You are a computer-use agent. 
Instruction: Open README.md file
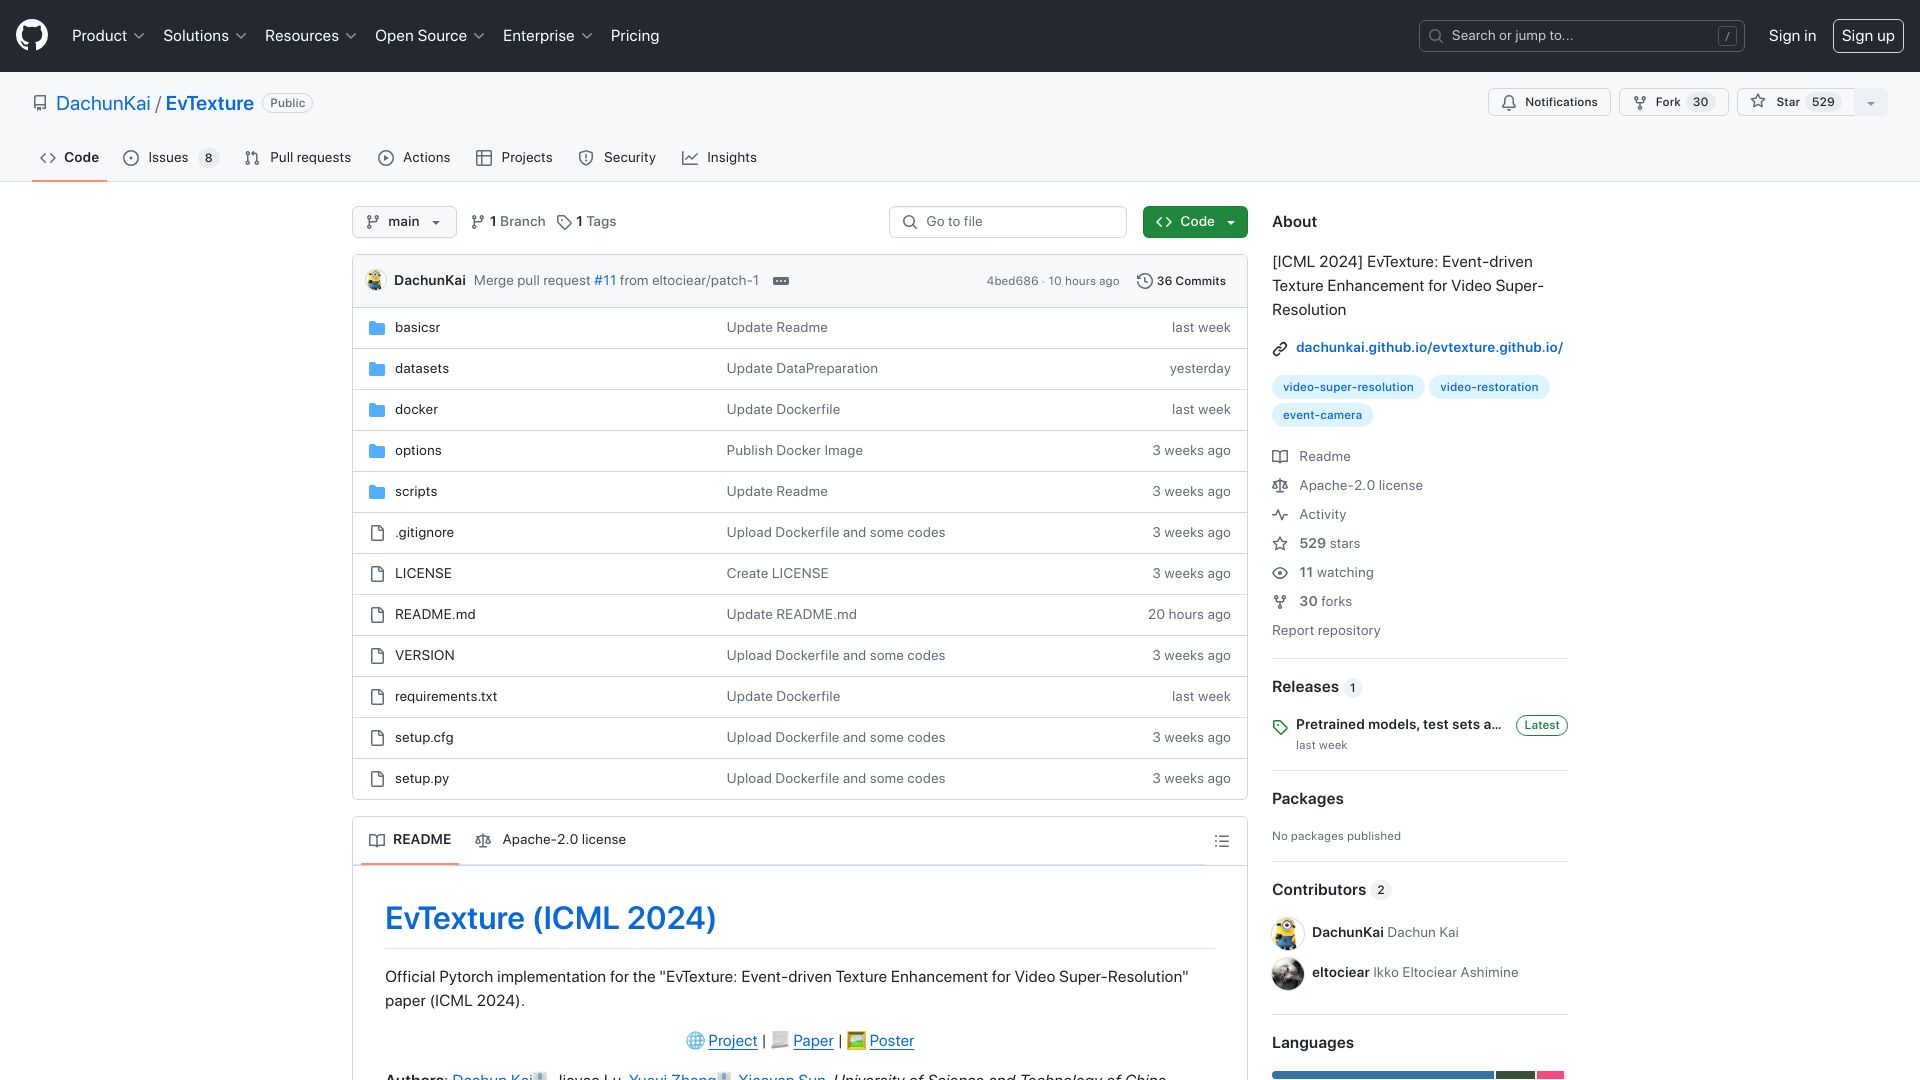pyautogui.click(x=435, y=615)
